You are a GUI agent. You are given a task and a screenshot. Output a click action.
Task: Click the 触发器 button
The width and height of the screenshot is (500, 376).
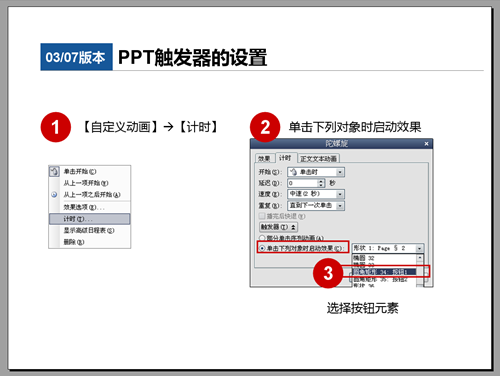point(278,227)
